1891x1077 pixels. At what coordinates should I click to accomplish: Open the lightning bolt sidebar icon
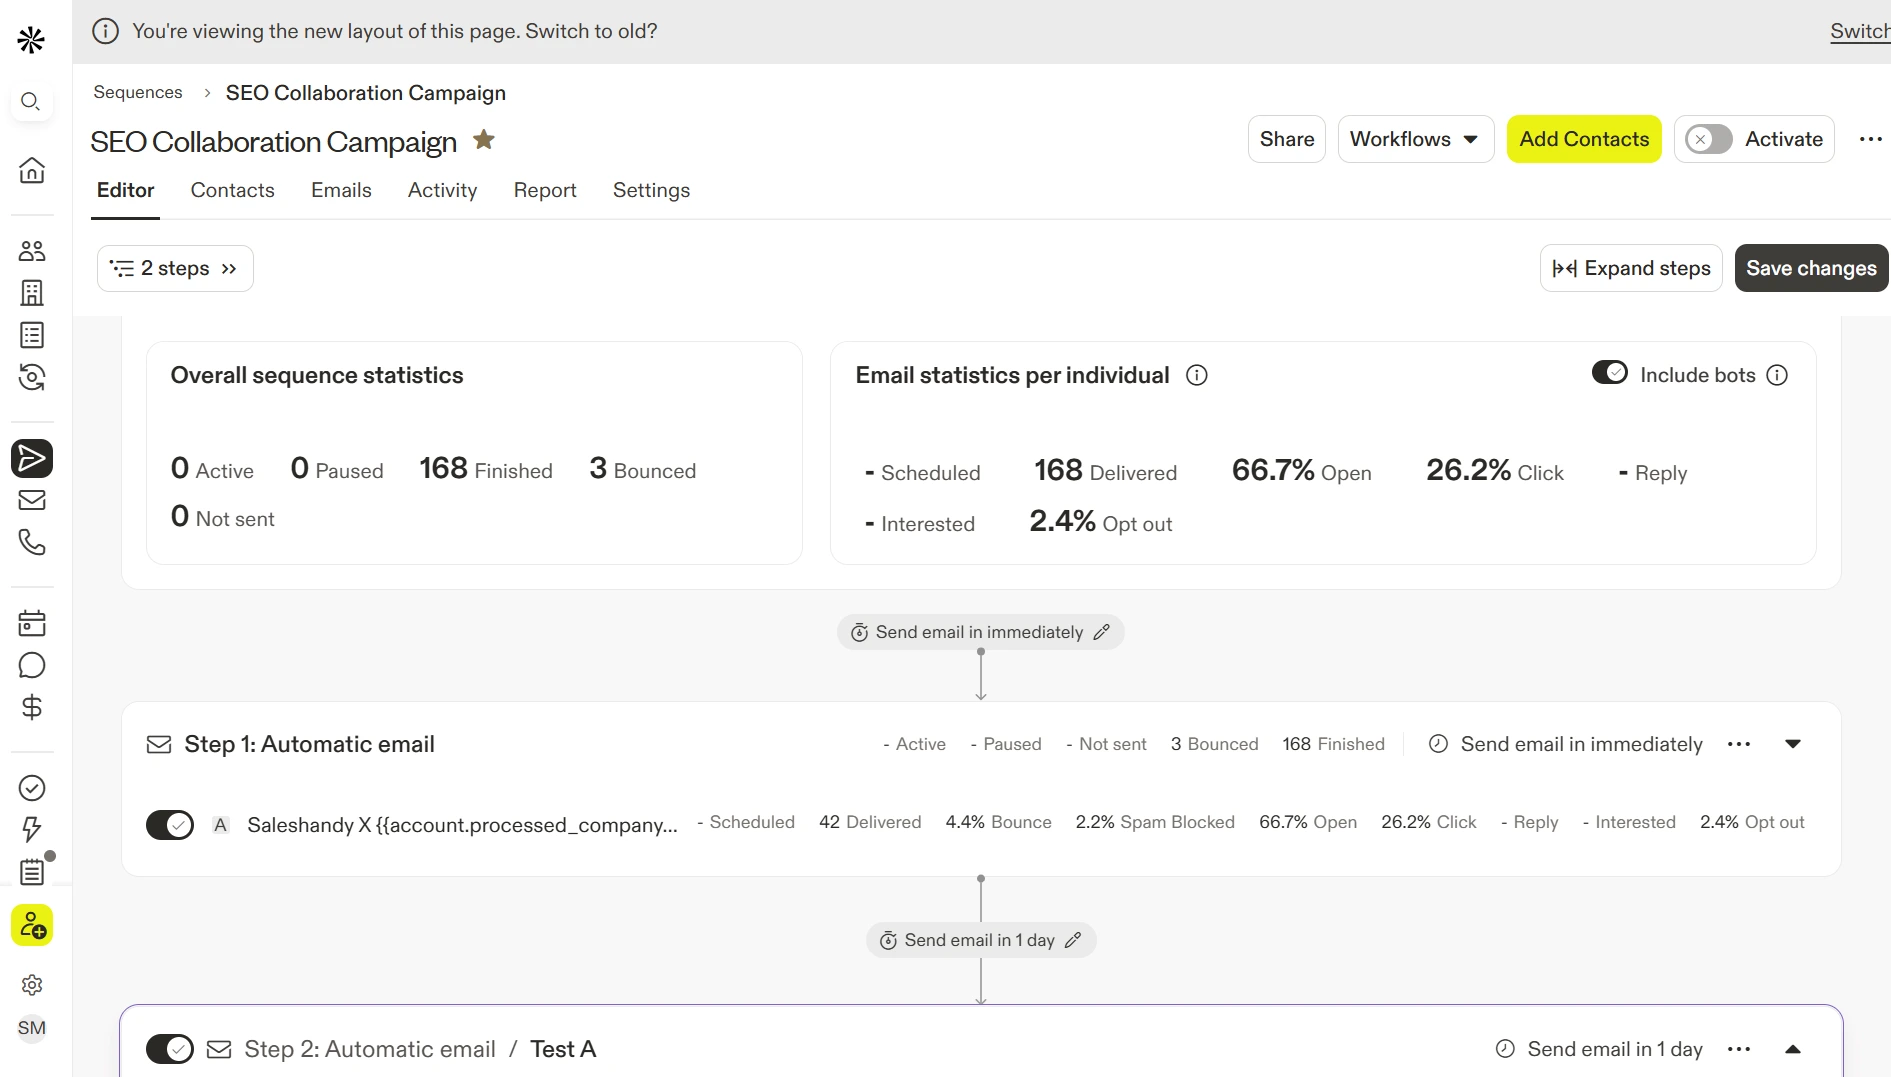[32, 830]
